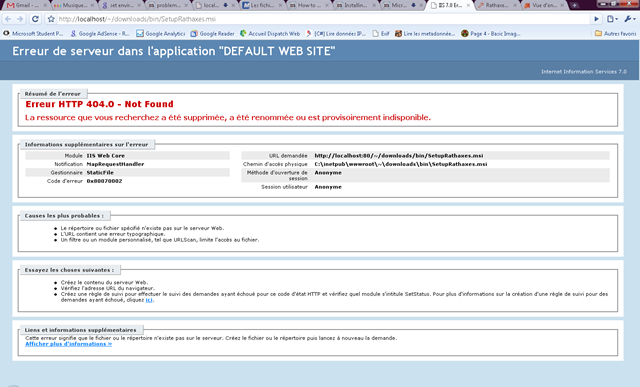Close the Gmail tab

(45, 5)
